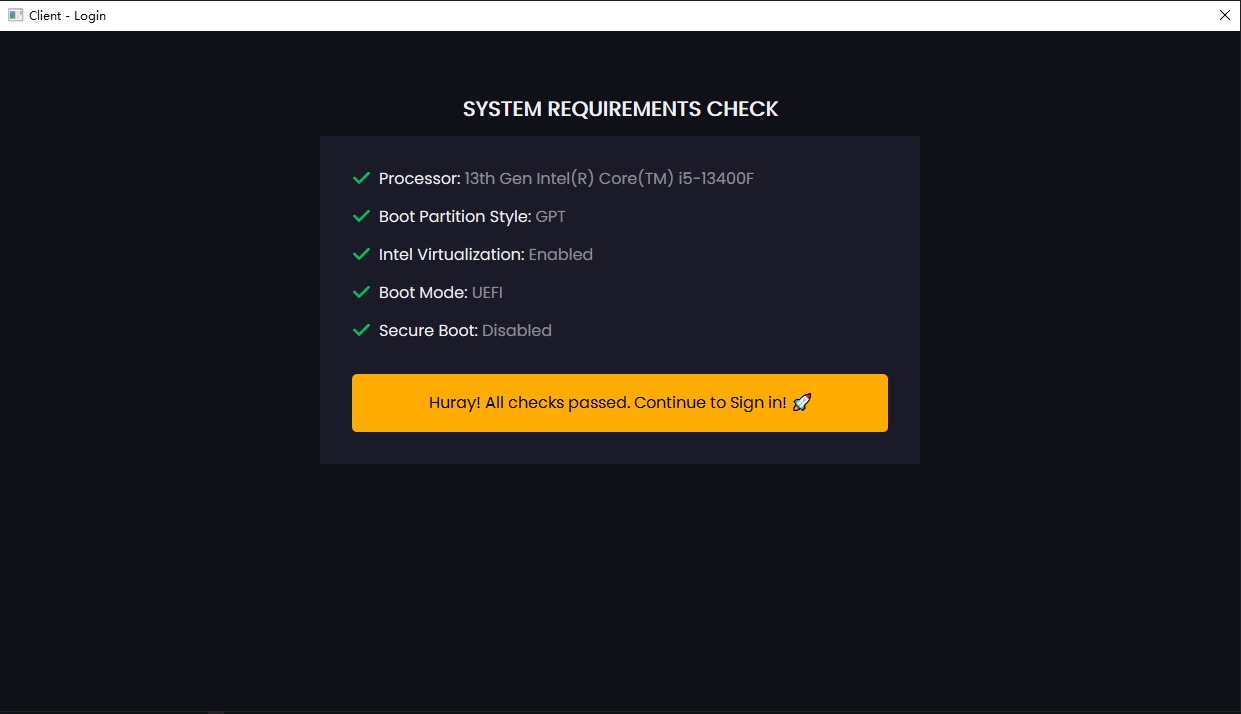Click the Secure Boot checkmark icon
1241x714 pixels.
pyautogui.click(x=361, y=331)
